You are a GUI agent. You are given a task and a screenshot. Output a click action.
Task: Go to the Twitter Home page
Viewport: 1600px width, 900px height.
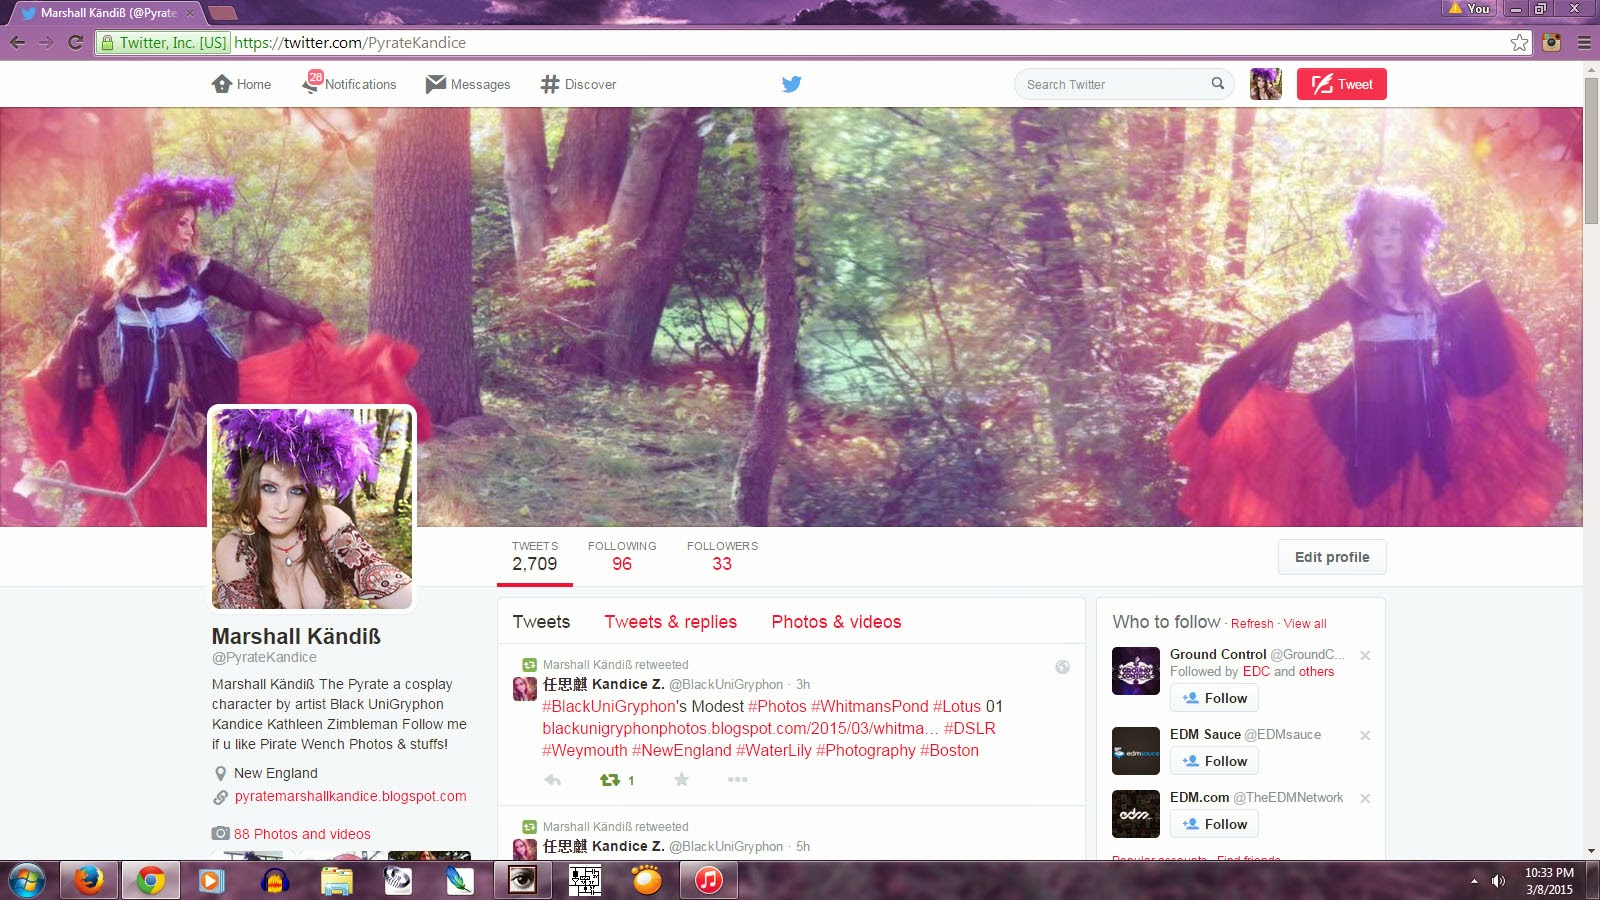tap(241, 84)
